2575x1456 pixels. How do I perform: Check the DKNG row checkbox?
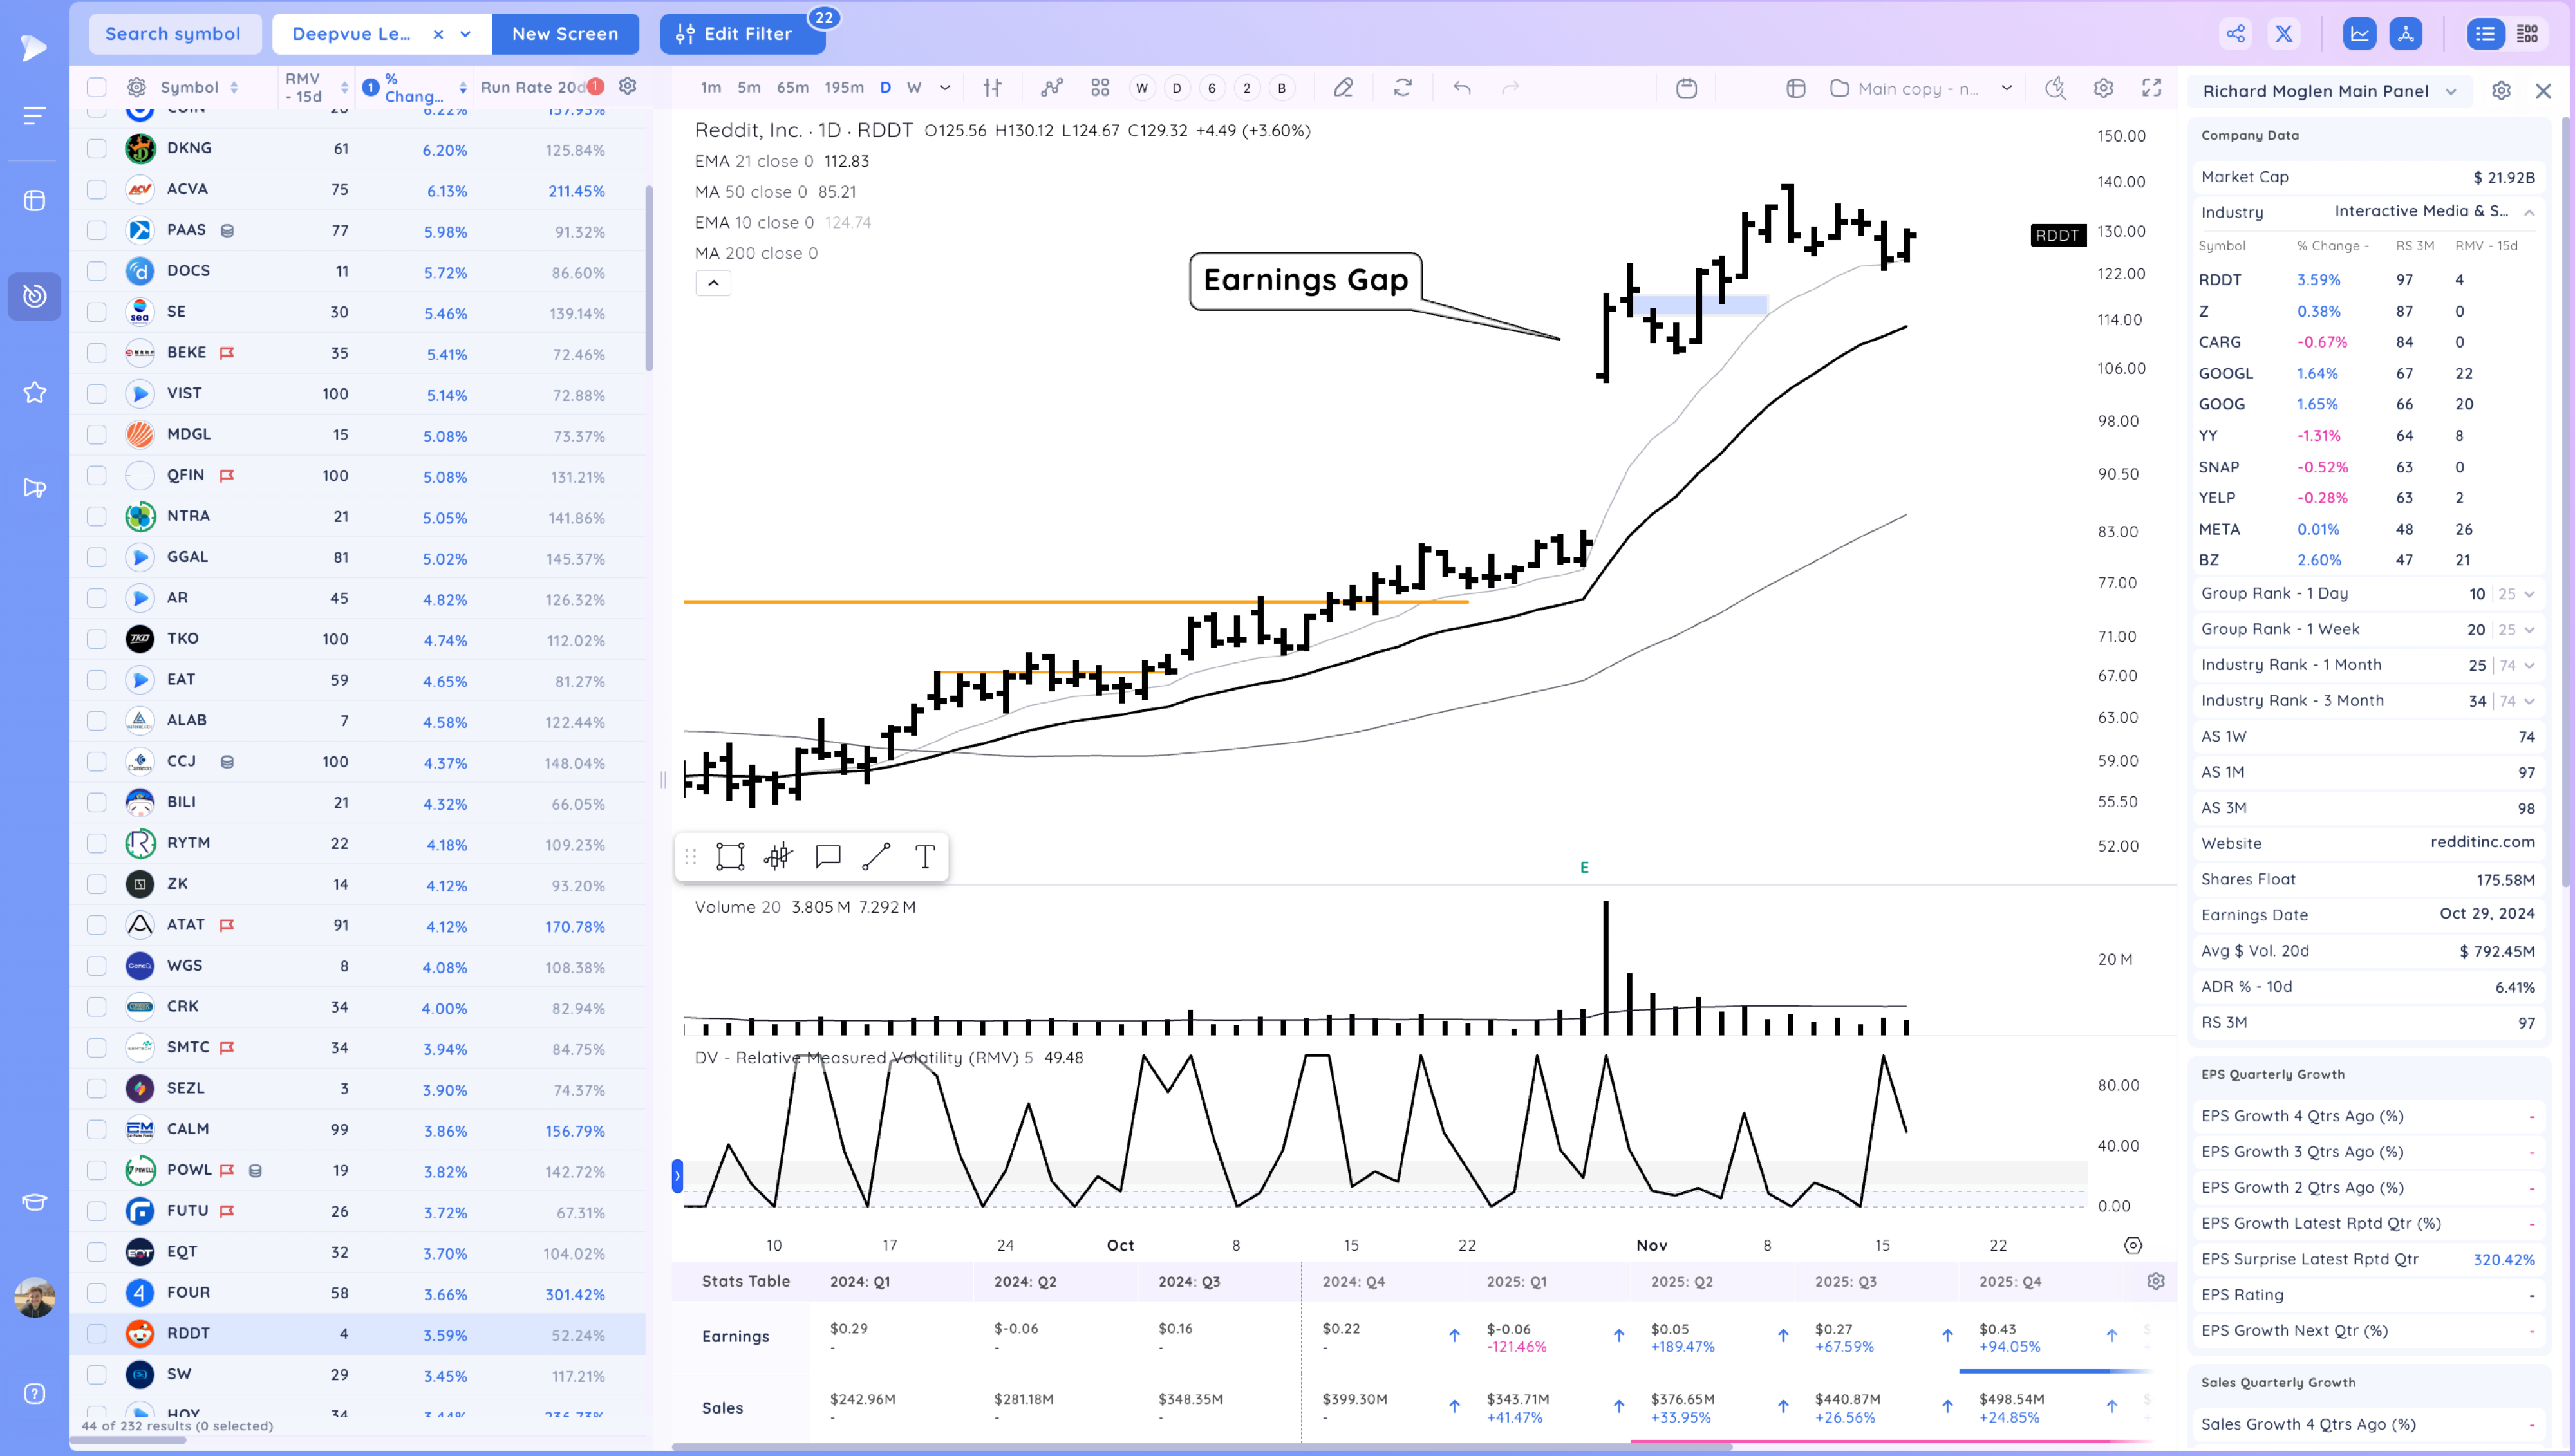[96, 148]
